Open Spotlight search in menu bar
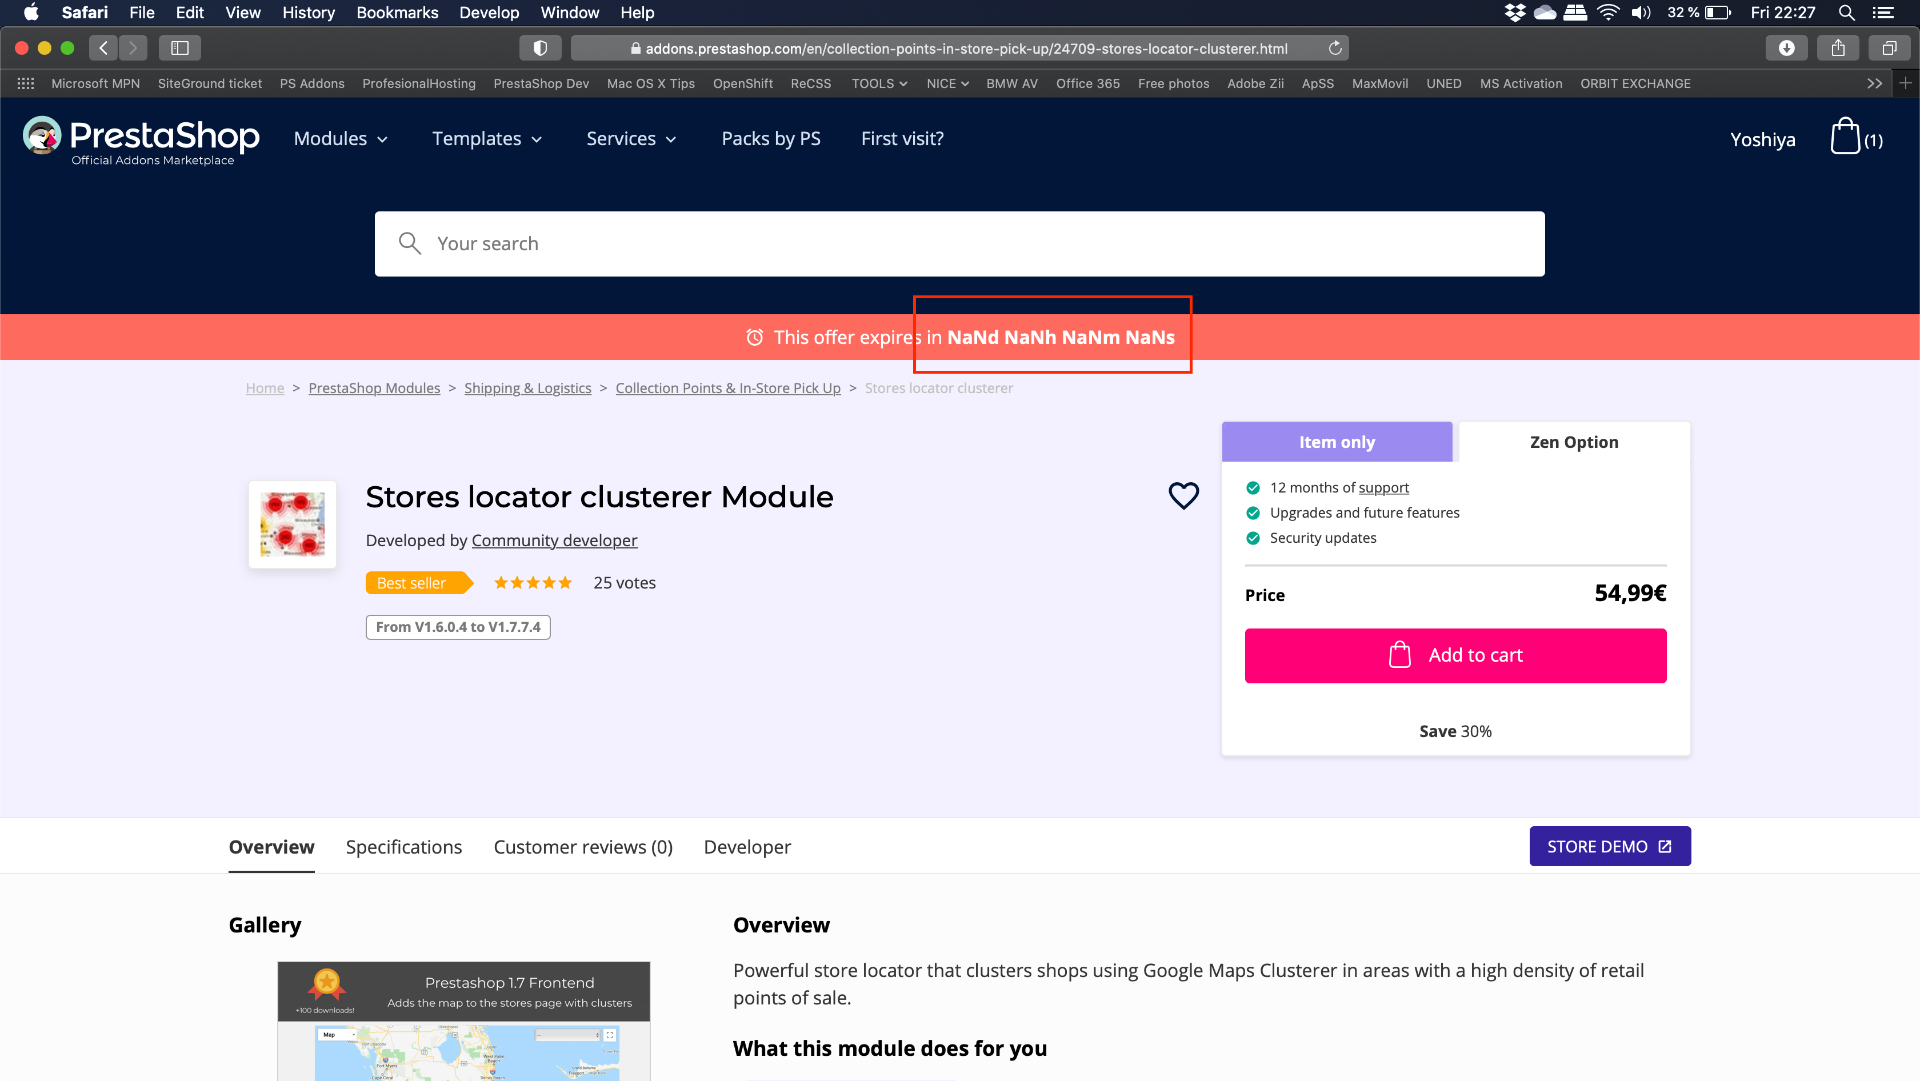The height and width of the screenshot is (1081, 1920). (1847, 13)
